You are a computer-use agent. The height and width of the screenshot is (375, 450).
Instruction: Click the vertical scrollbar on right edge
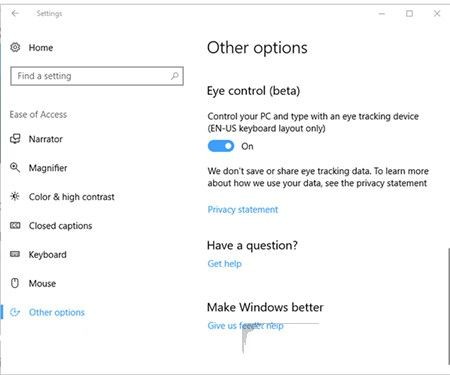coord(448,306)
